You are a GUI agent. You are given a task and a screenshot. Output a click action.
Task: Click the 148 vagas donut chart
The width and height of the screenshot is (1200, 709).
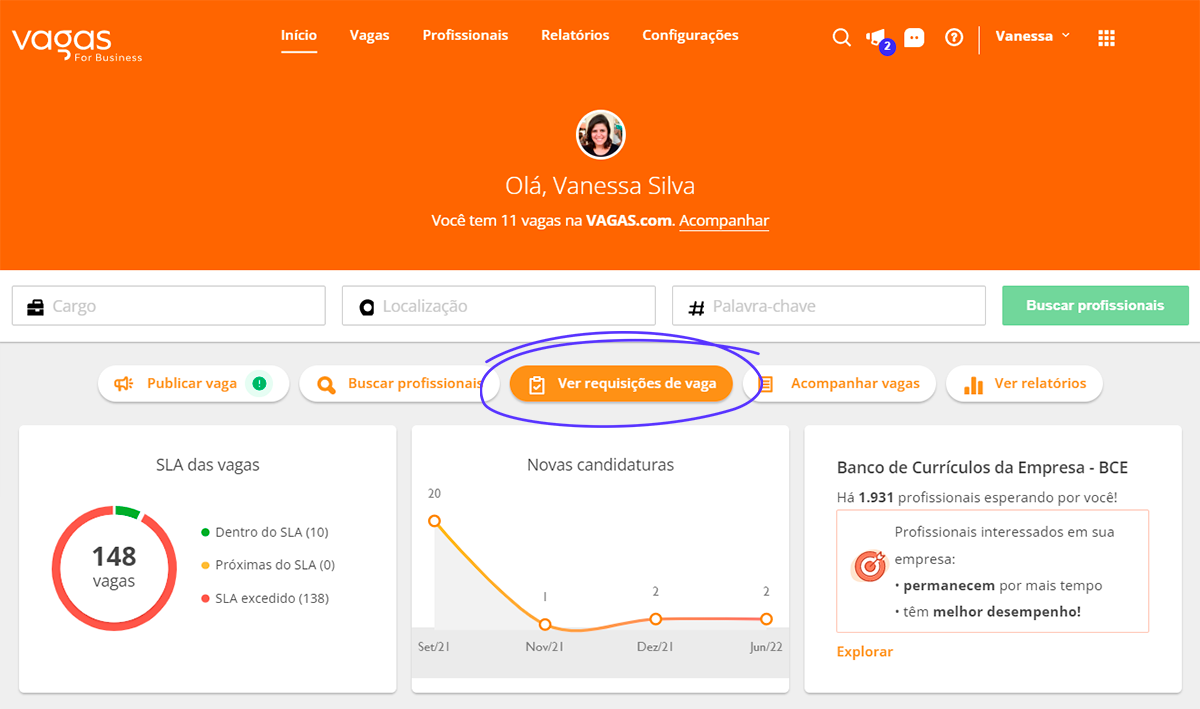(114, 567)
